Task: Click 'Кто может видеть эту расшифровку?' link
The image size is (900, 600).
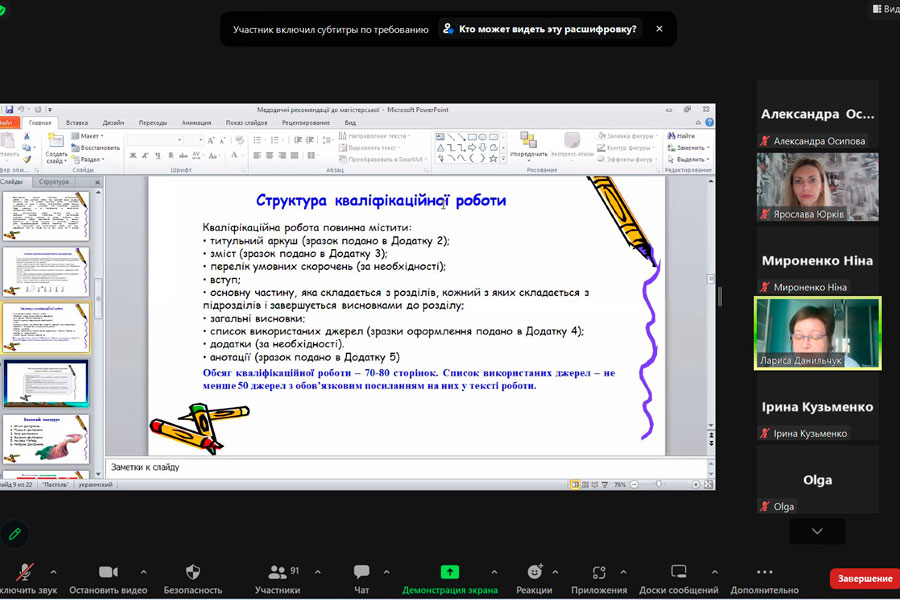Action: point(547,29)
